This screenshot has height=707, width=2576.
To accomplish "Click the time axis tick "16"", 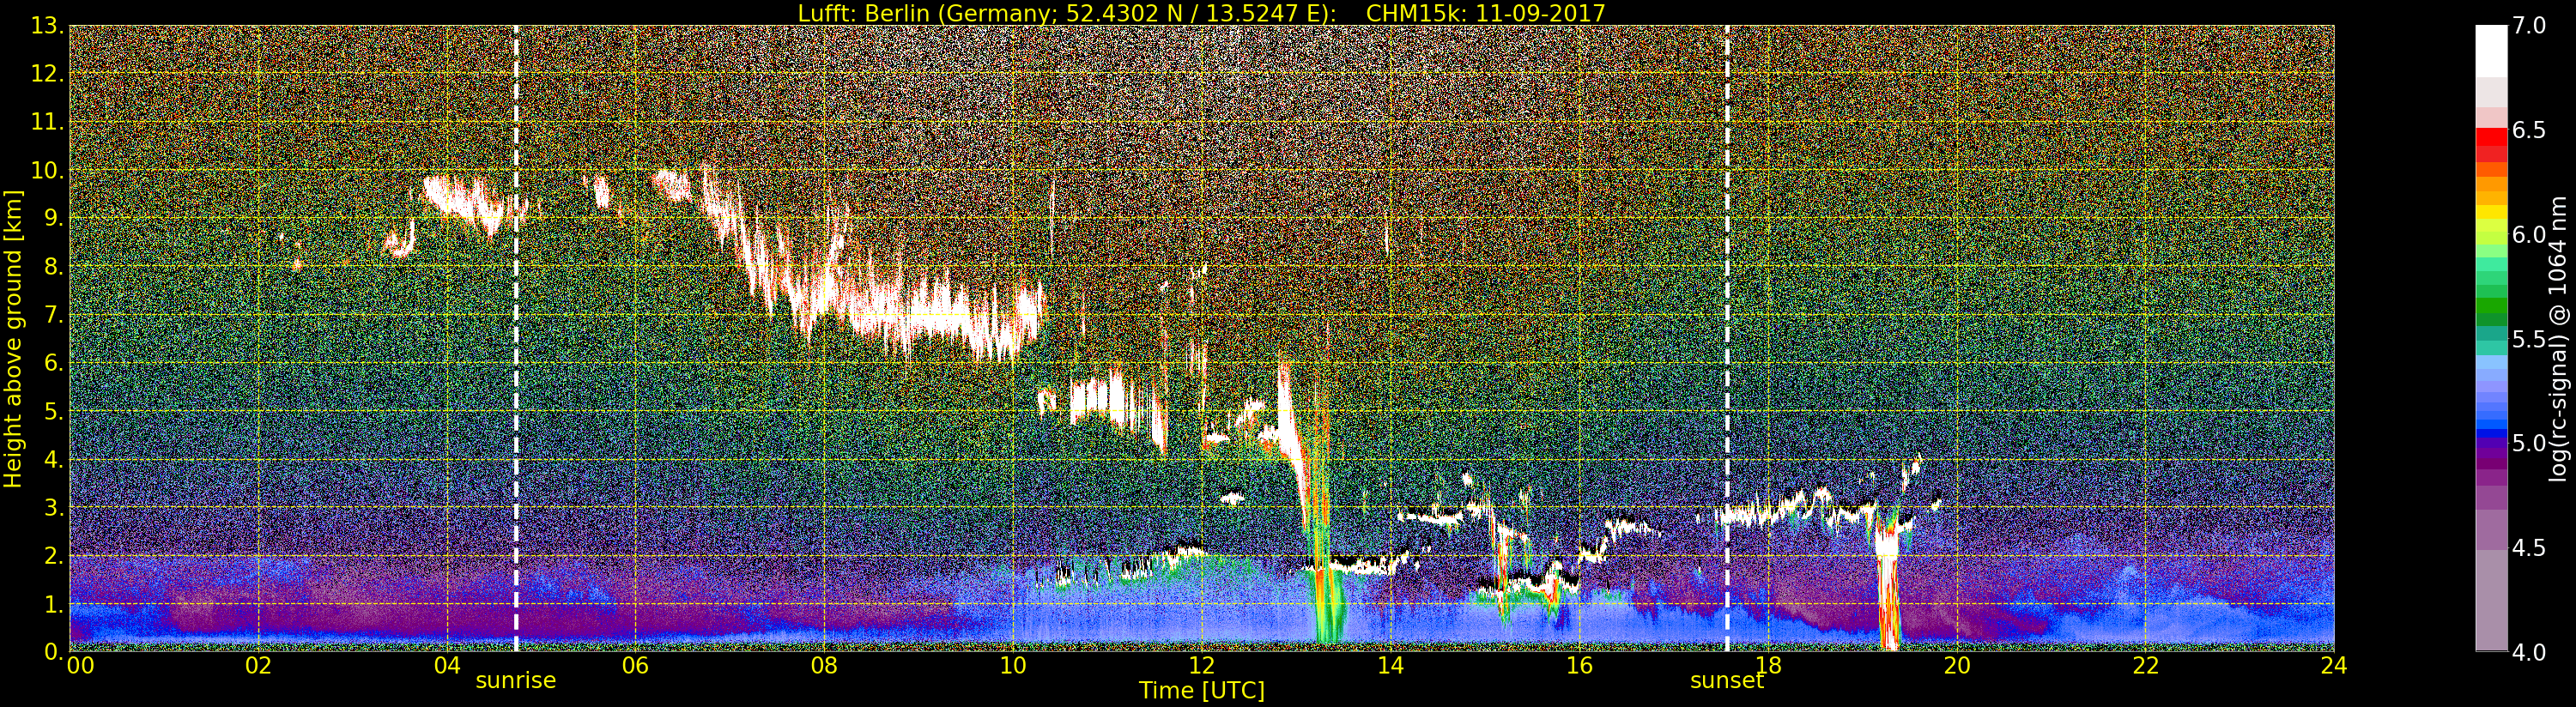I will click(x=1579, y=666).
